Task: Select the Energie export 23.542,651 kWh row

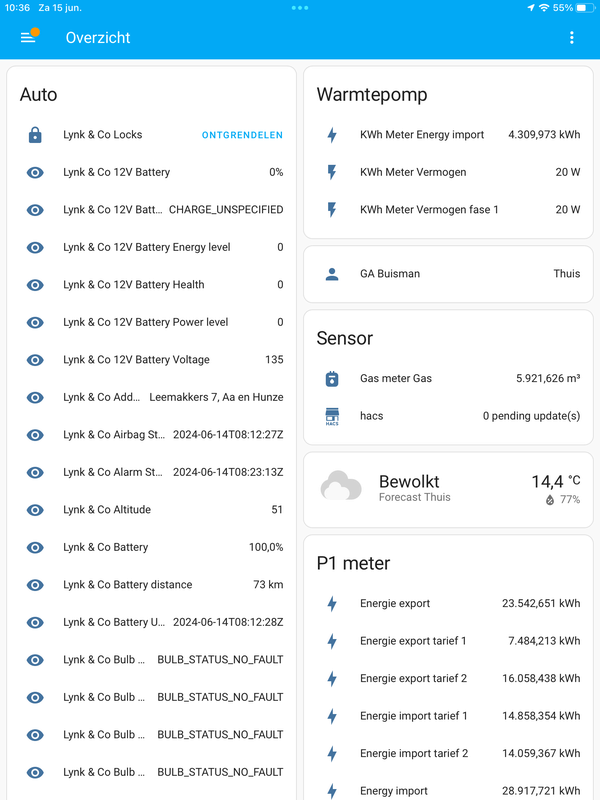Action: click(x=448, y=604)
